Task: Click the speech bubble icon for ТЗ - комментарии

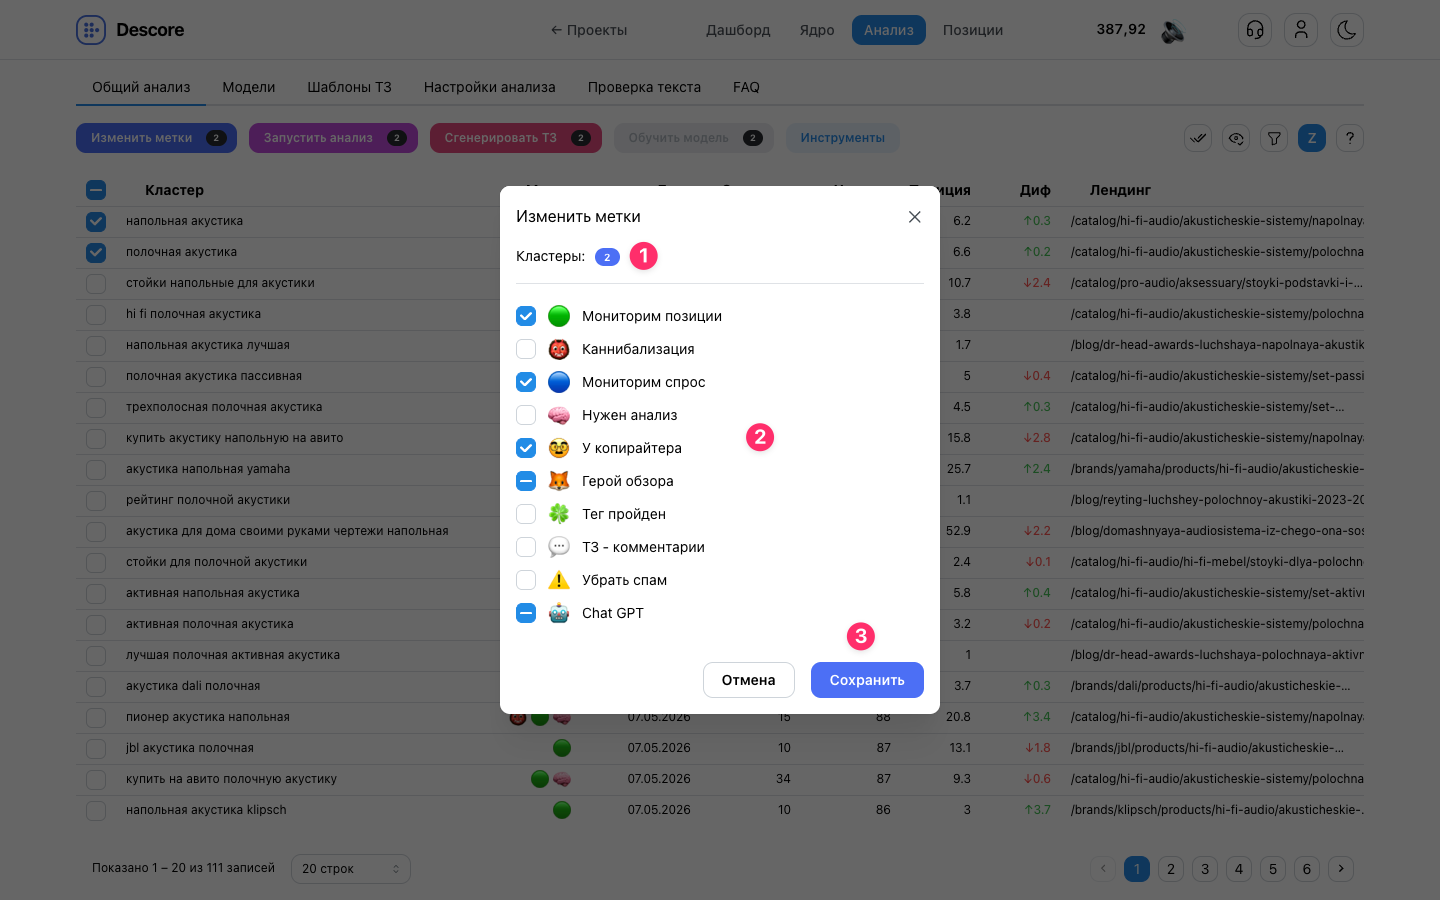Action: pos(559,547)
